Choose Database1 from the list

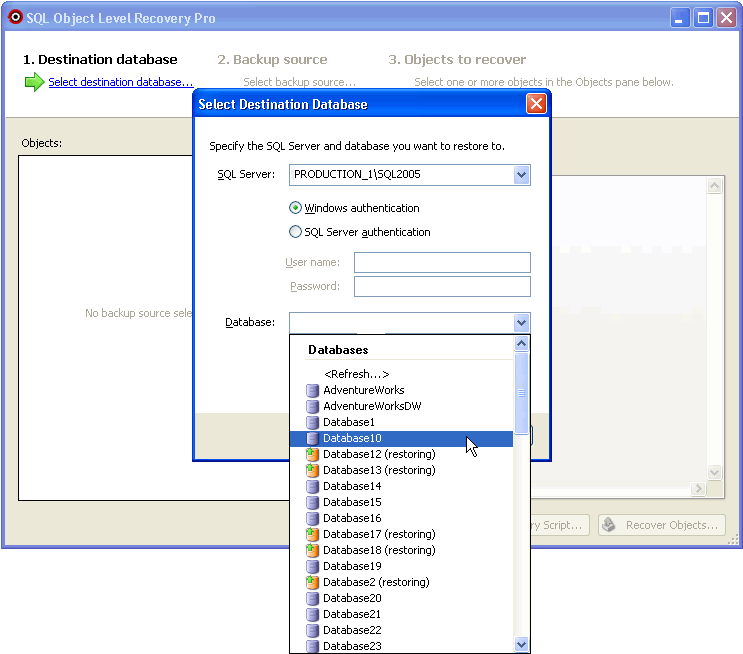[349, 422]
